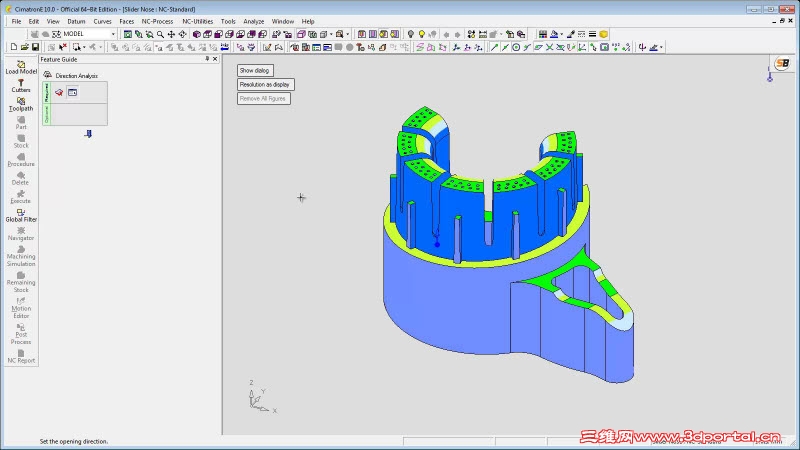
Task: Click the Navigator sidebar icon
Action: pos(21,234)
